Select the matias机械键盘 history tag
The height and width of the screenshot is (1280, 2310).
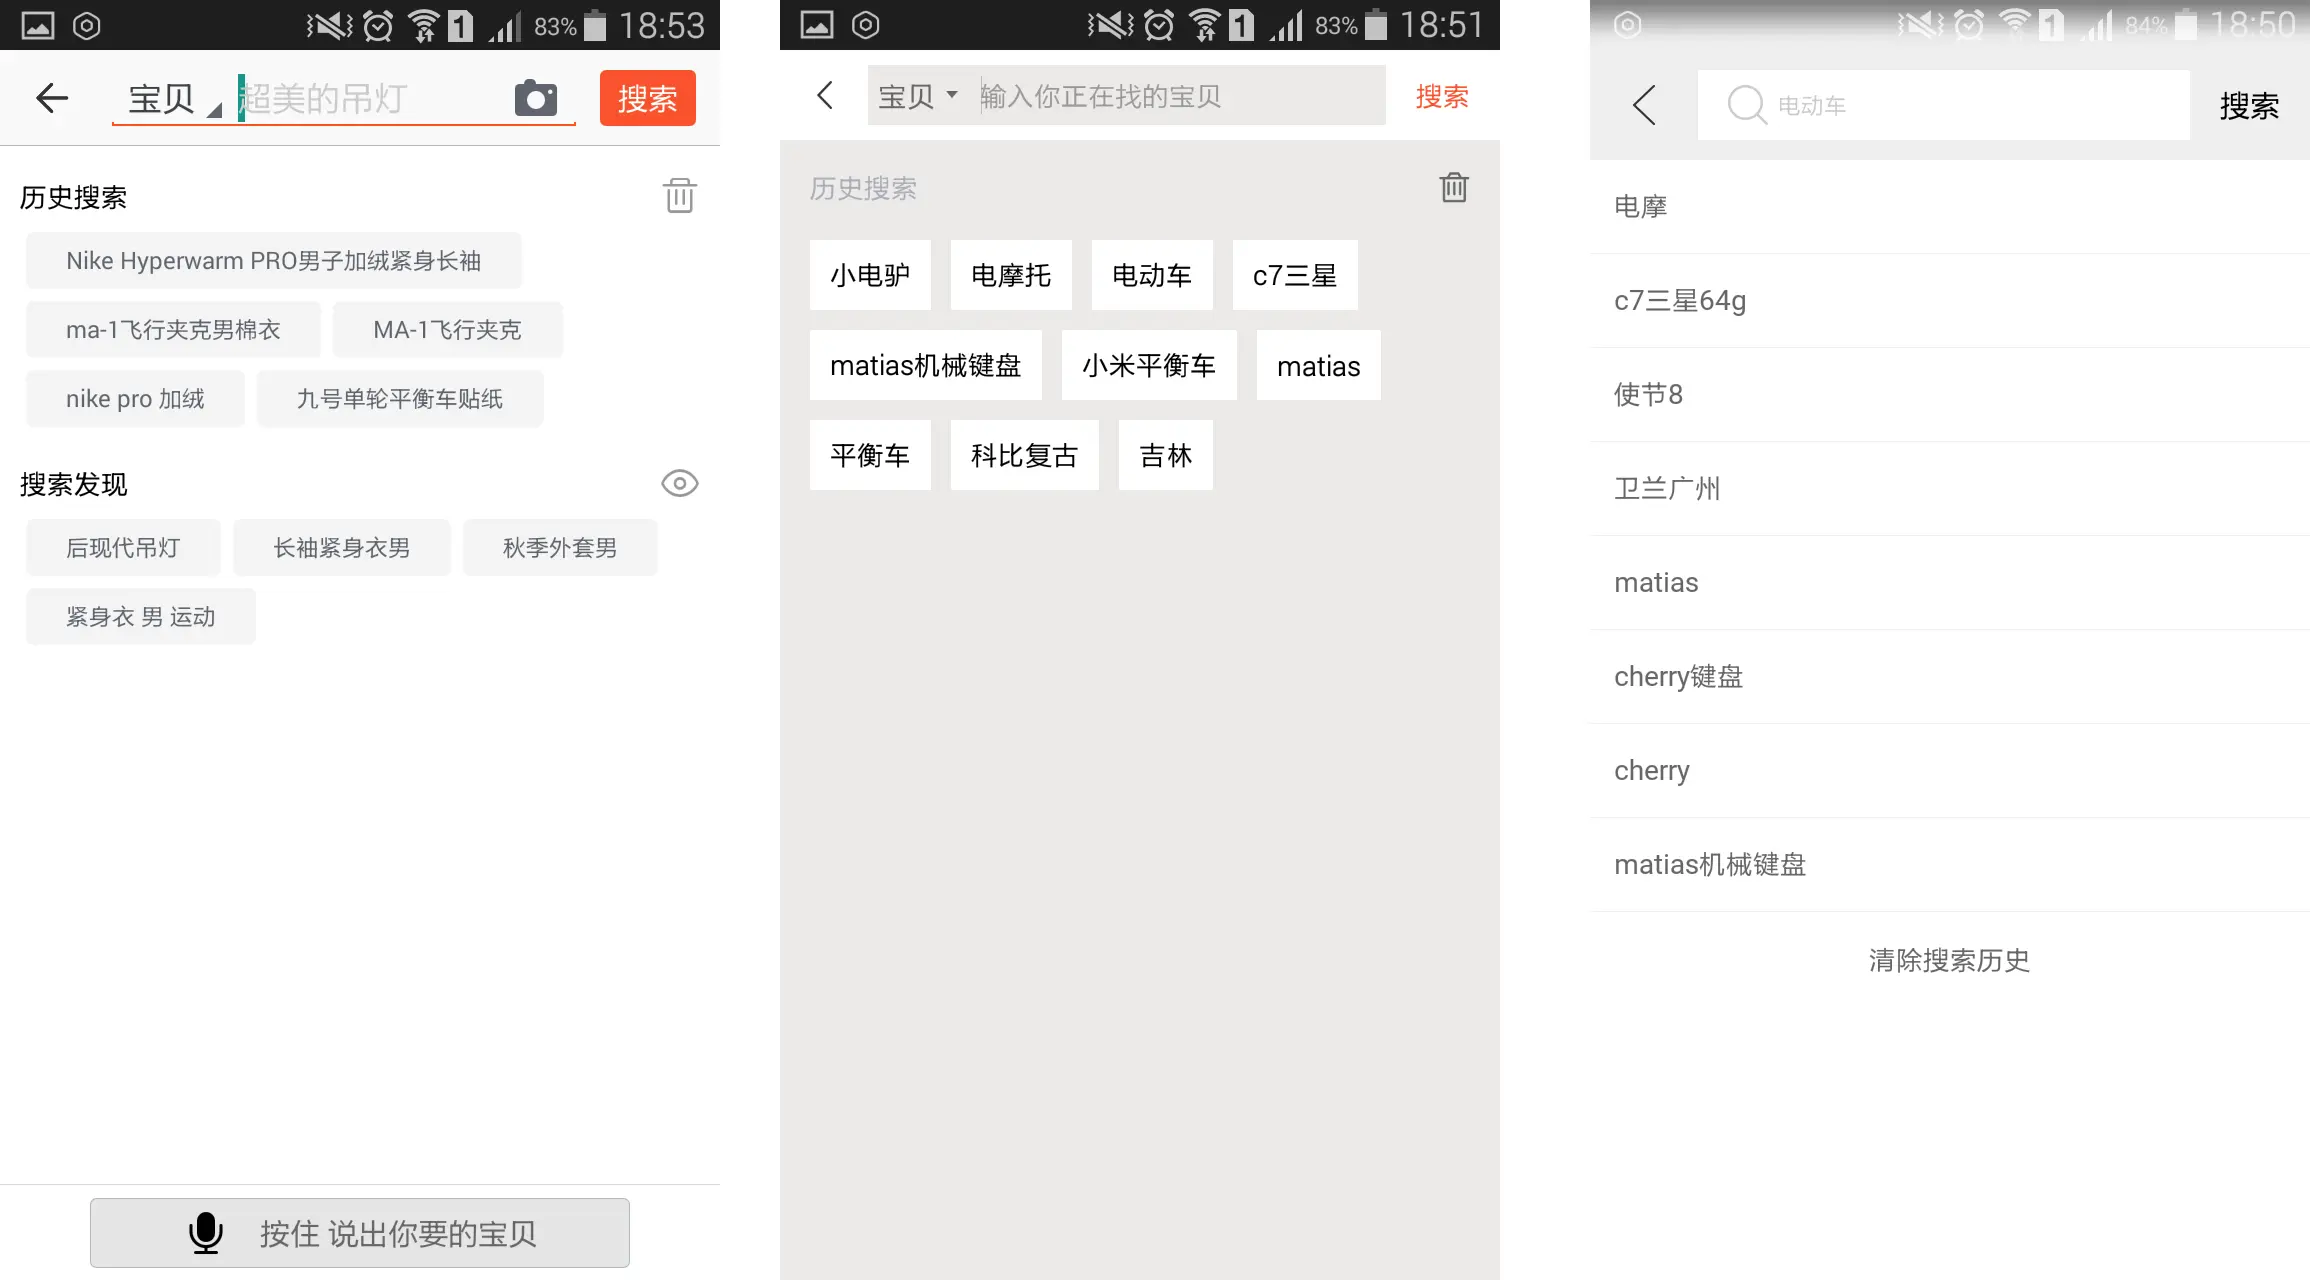pyautogui.click(x=925, y=365)
